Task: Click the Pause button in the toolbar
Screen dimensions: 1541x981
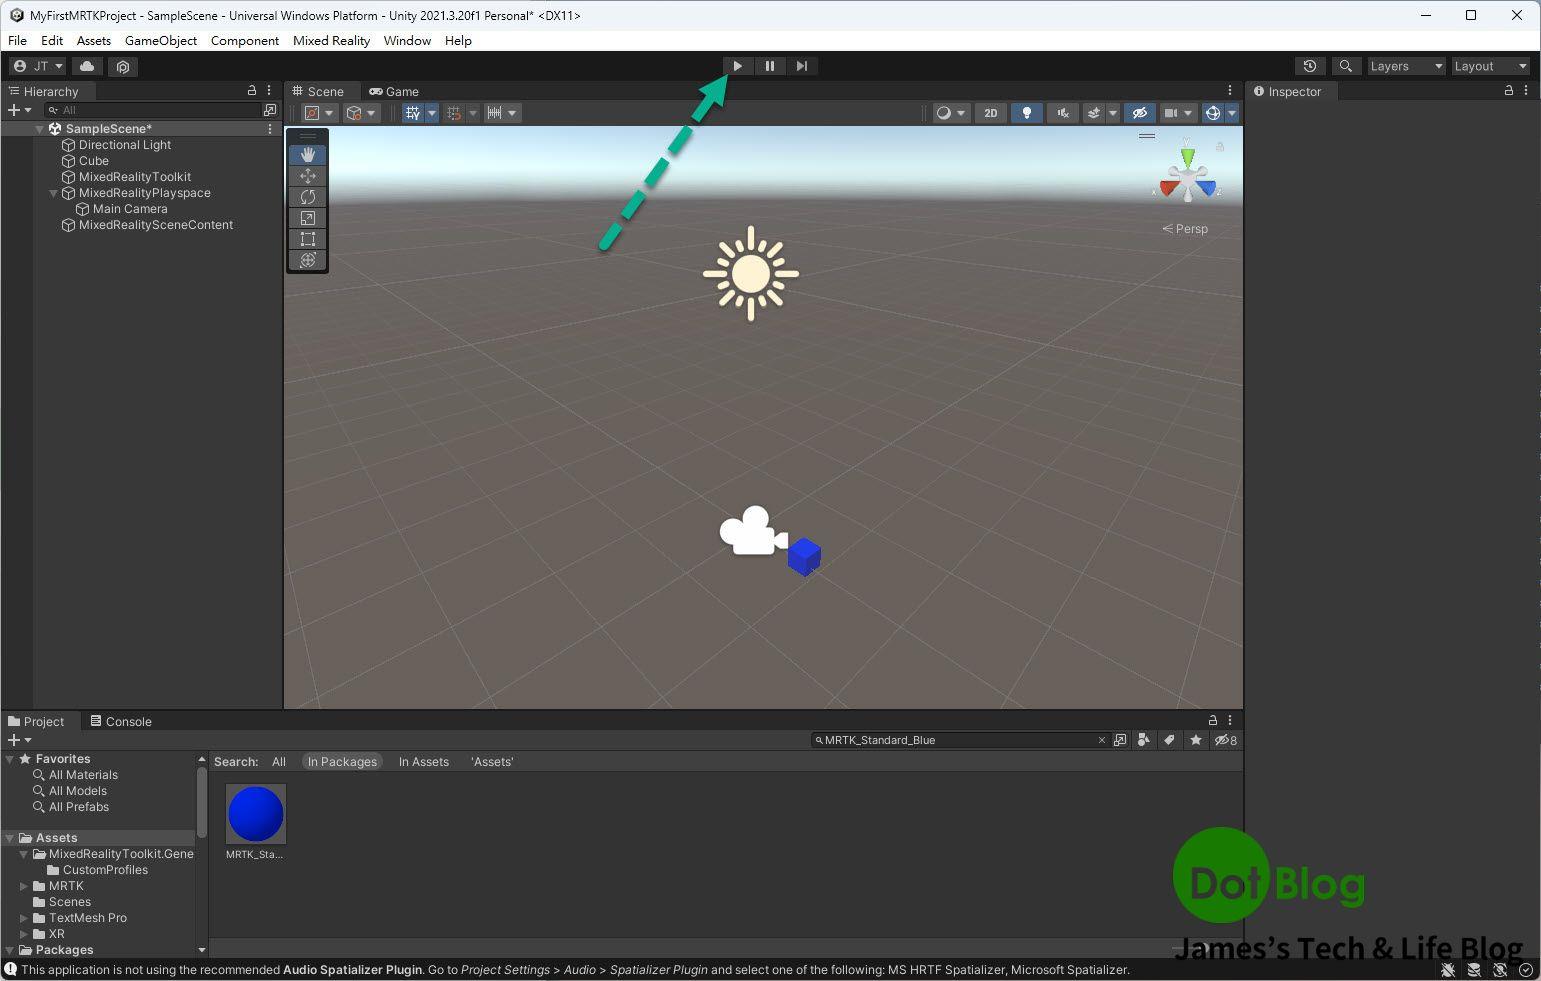Action: [x=770, y=66]
